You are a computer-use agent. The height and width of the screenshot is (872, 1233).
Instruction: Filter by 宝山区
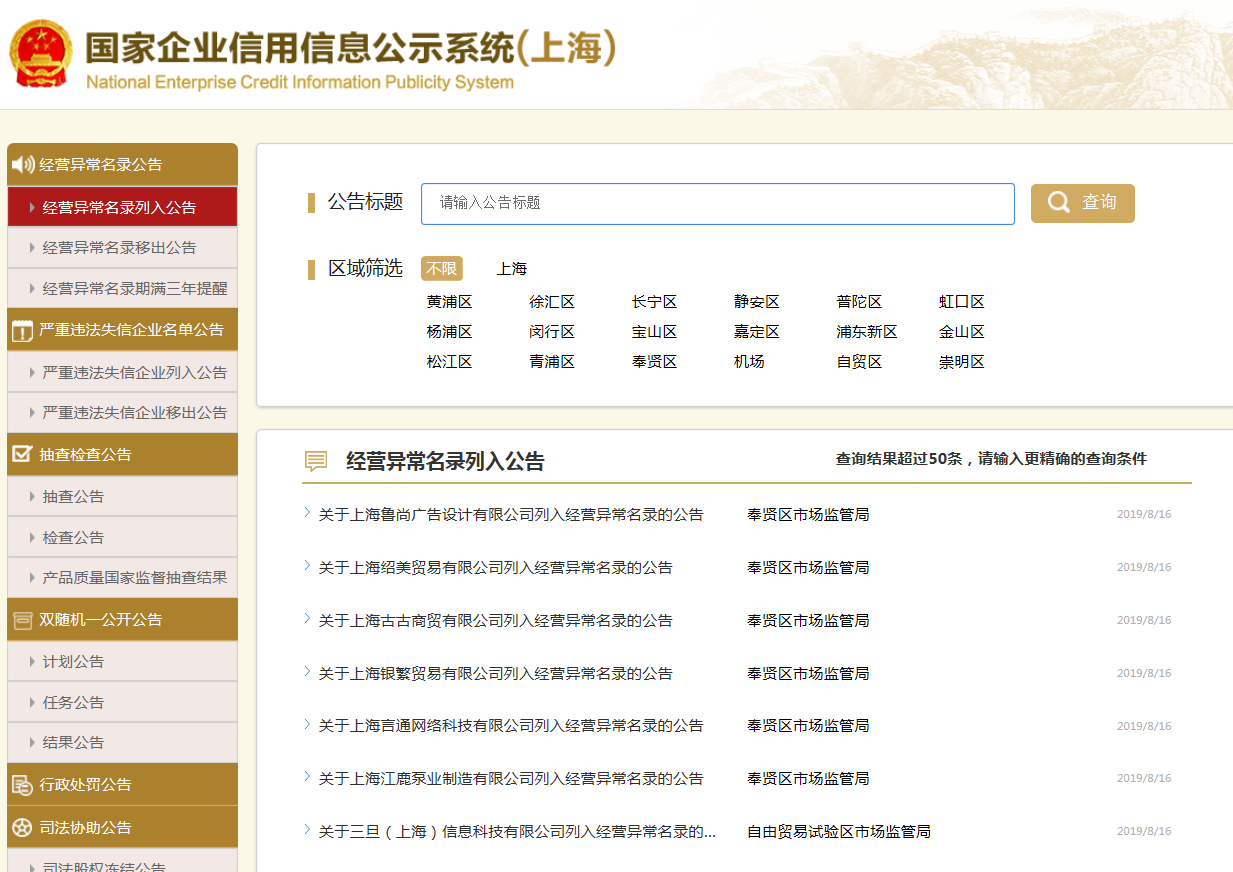point(654,332)
